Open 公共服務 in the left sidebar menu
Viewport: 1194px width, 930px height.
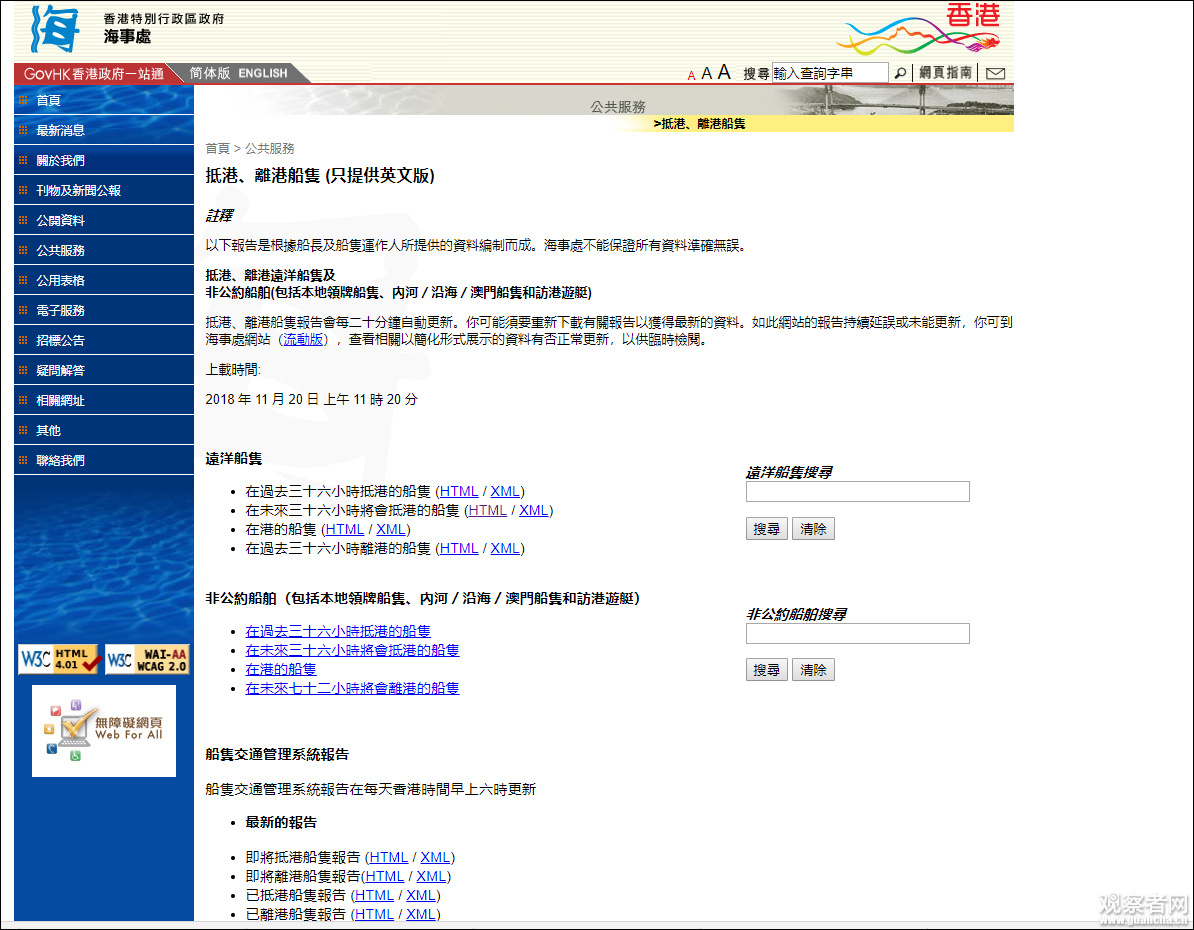pyautogui.click(x=61, y=250)
